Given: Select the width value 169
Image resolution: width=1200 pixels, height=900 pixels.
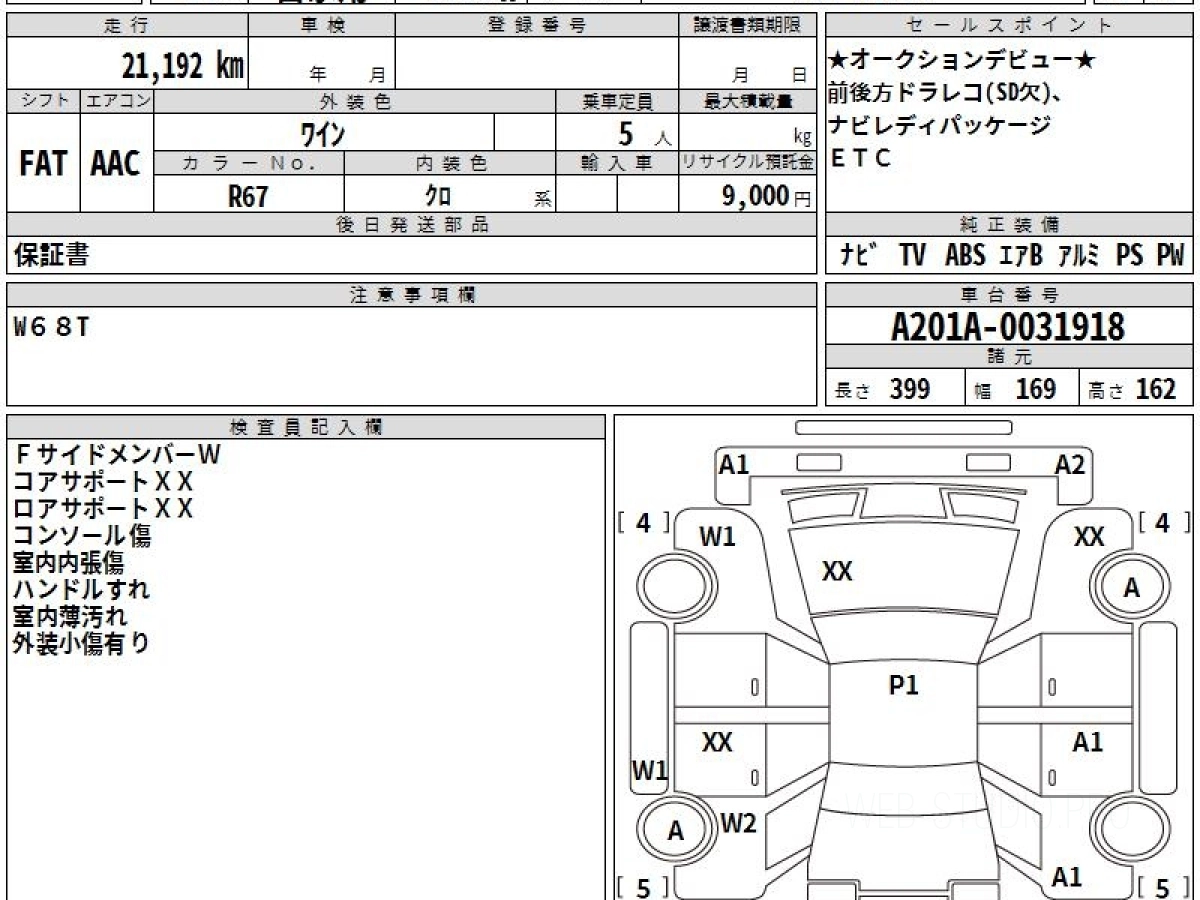Looking at the screenshot, I should click(1036, 389).
